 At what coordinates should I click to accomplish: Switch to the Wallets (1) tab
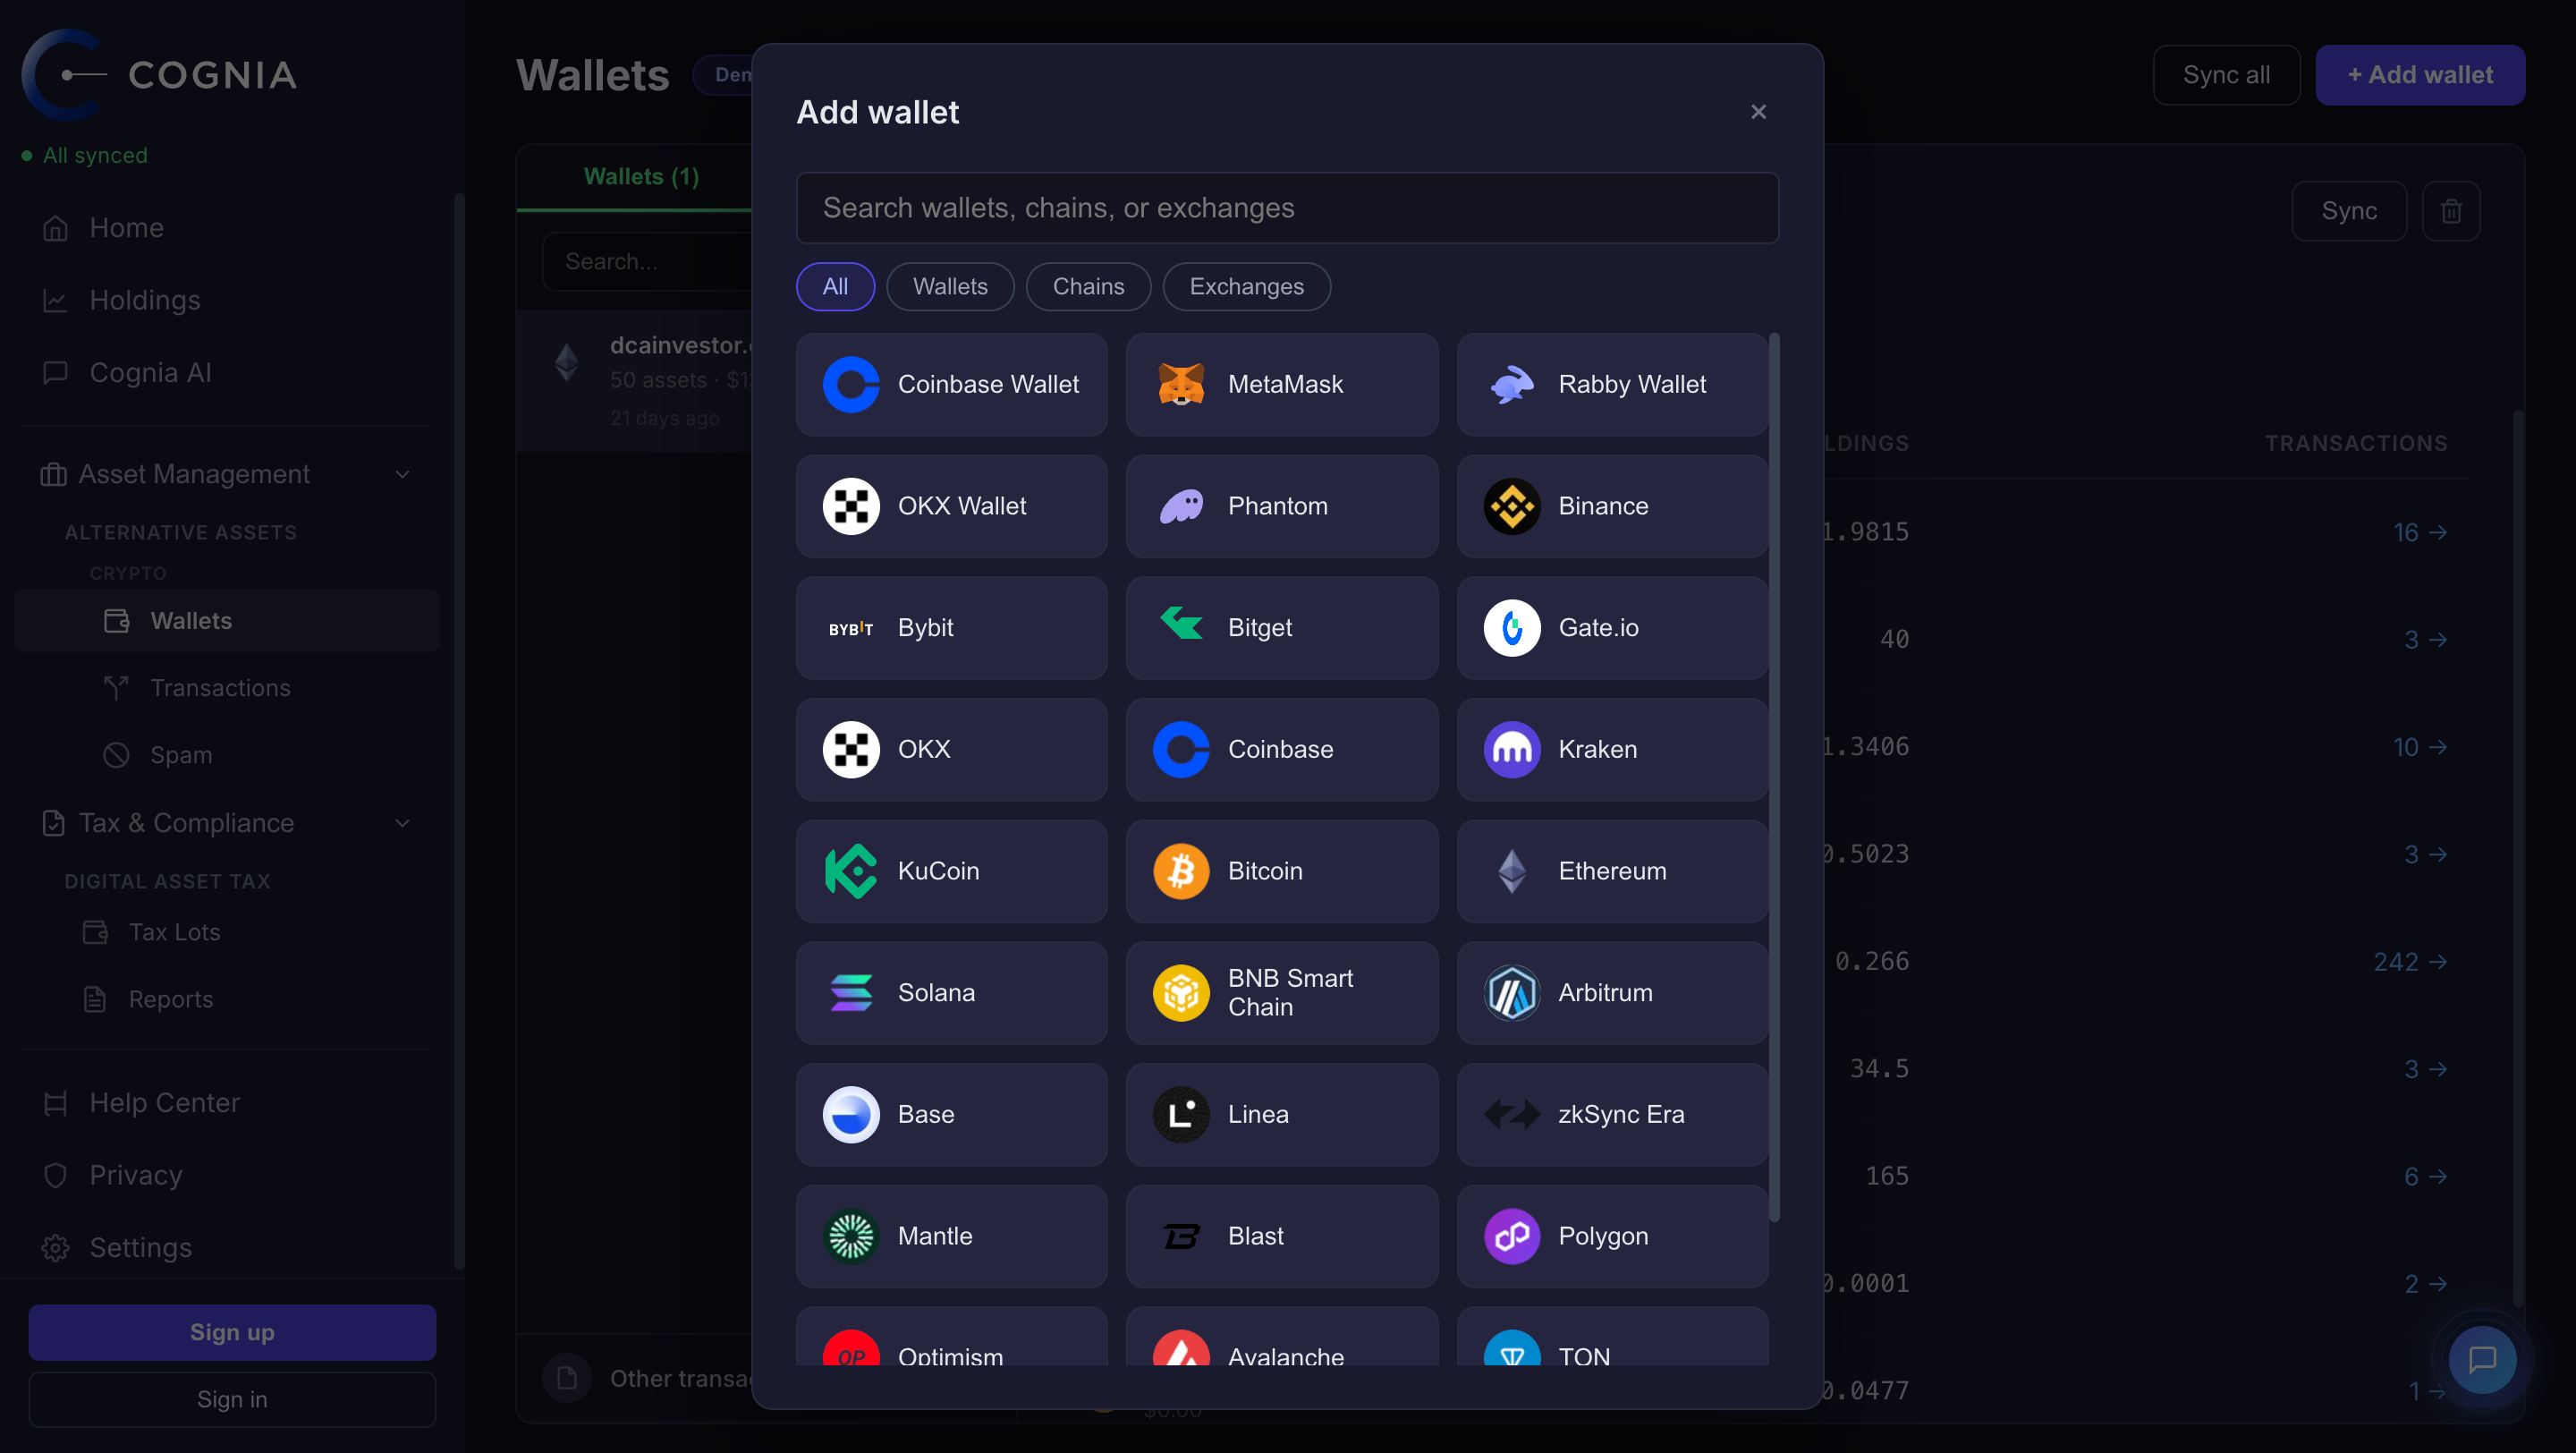(641, 177)
